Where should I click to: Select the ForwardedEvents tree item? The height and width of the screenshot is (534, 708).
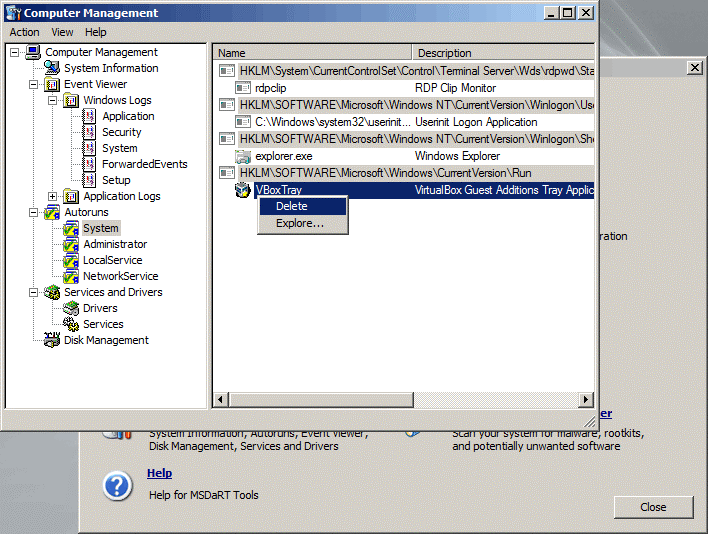[144, 164]
